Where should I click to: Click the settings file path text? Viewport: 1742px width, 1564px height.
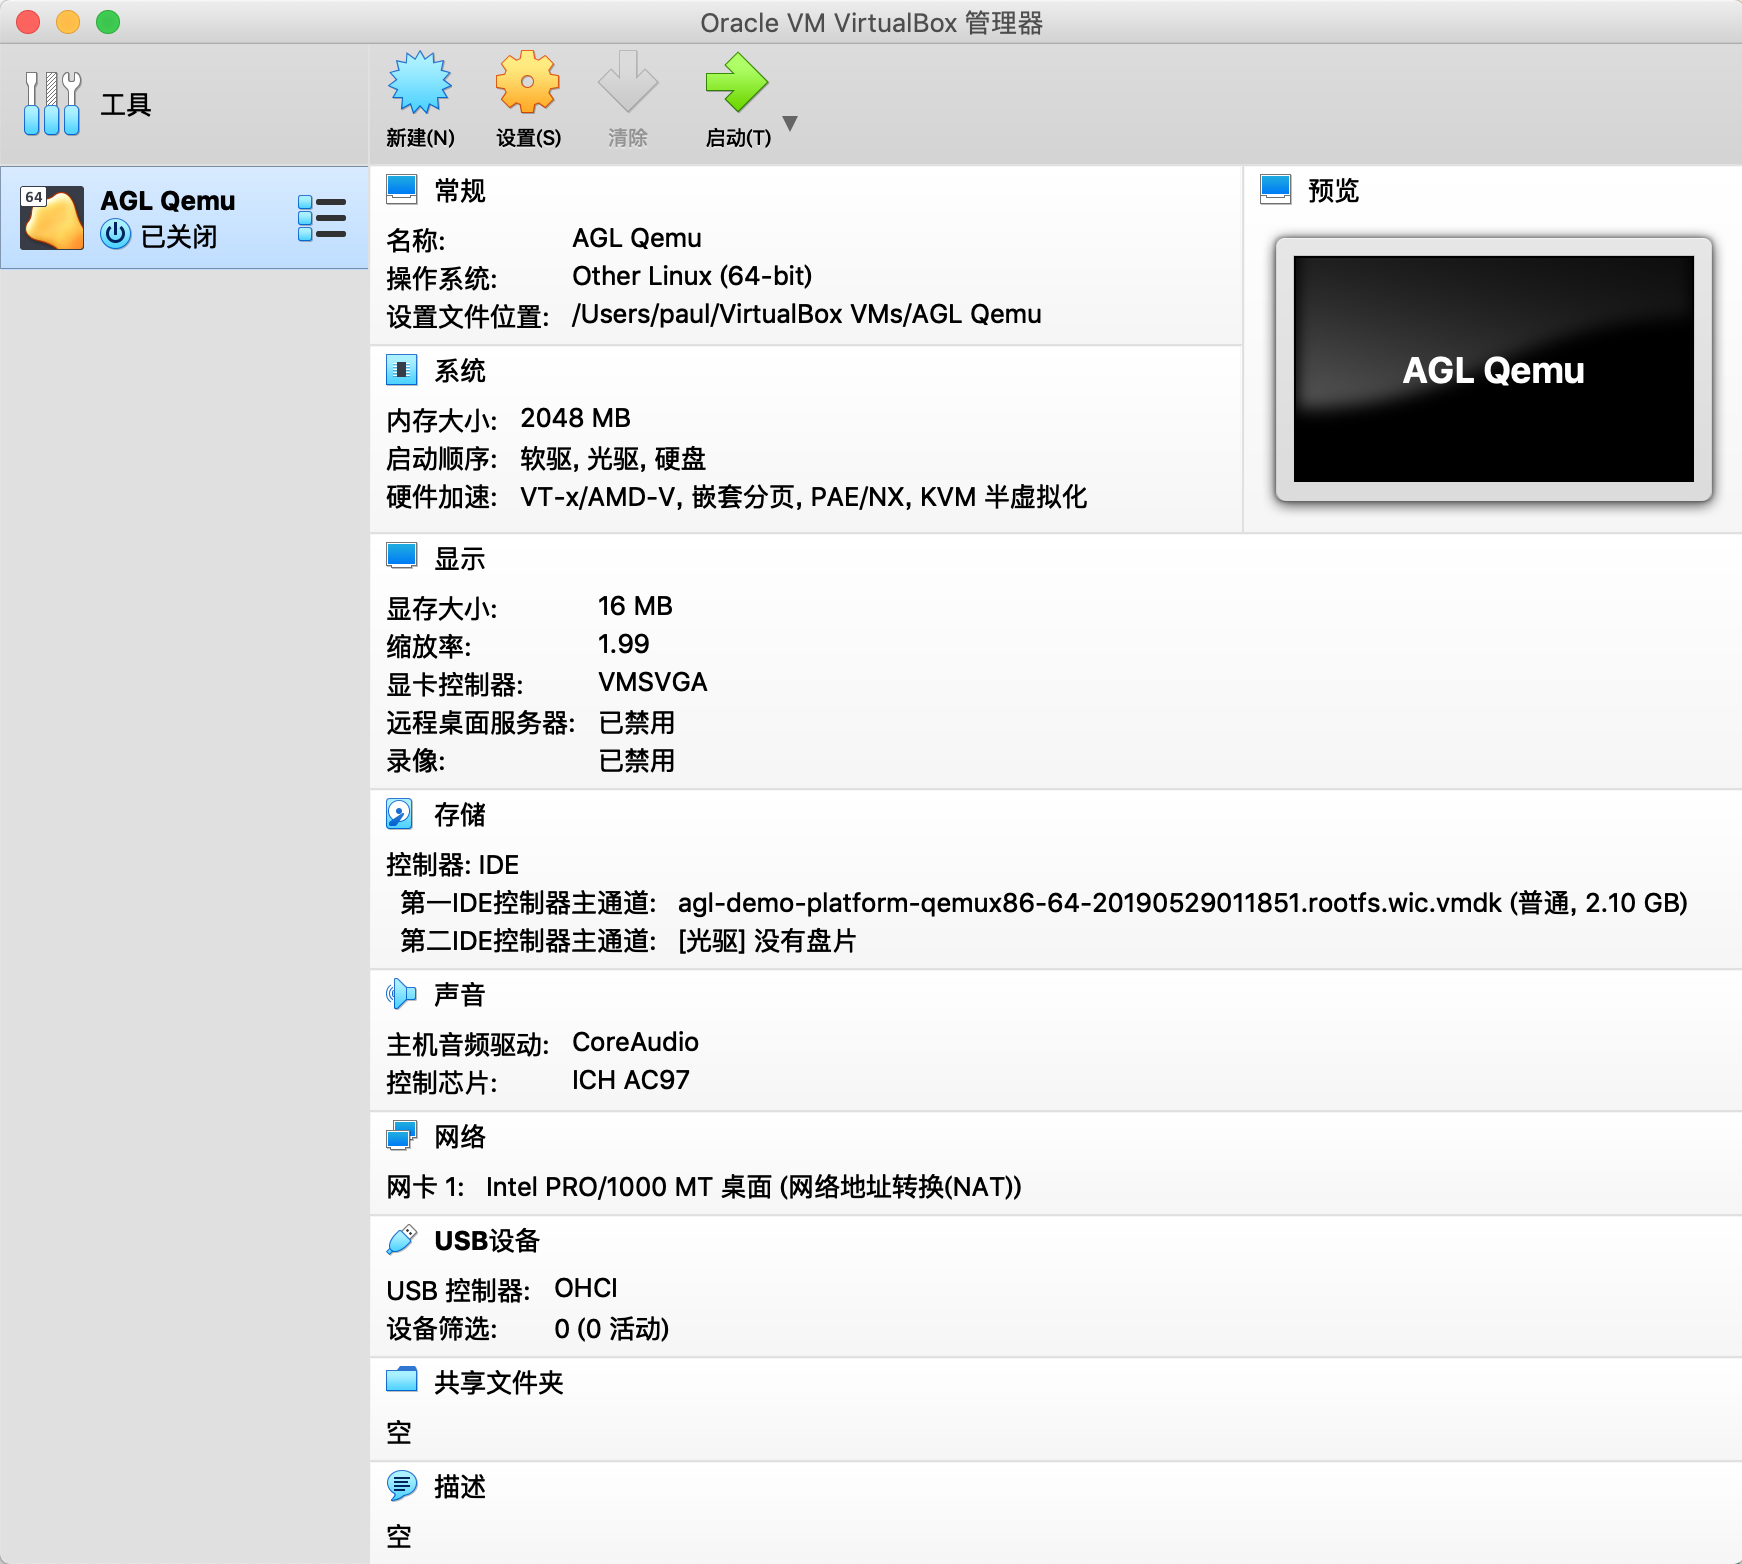(x=807, y=314)
